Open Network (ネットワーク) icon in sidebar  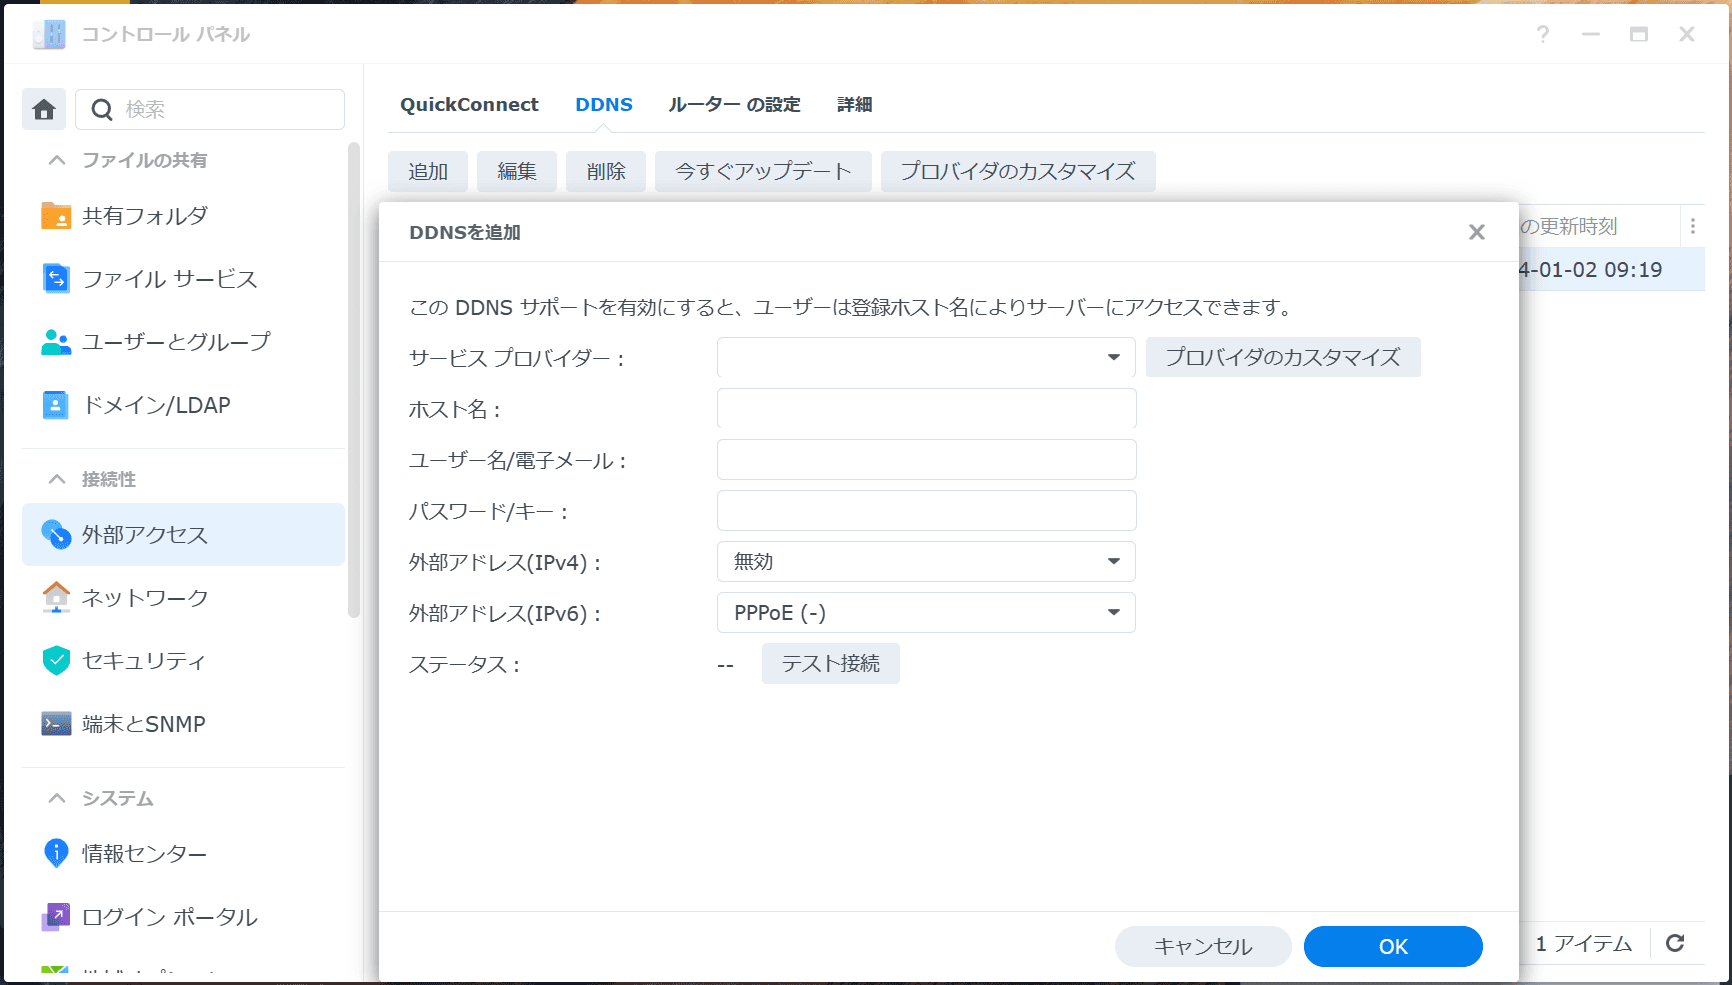tap(56, 597)
